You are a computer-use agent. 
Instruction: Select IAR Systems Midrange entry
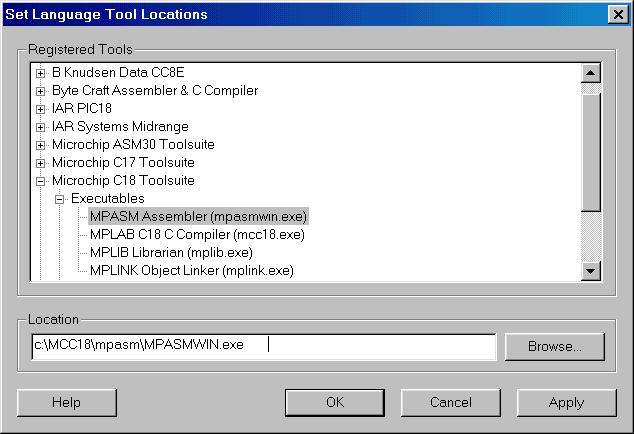click(120, 127)
